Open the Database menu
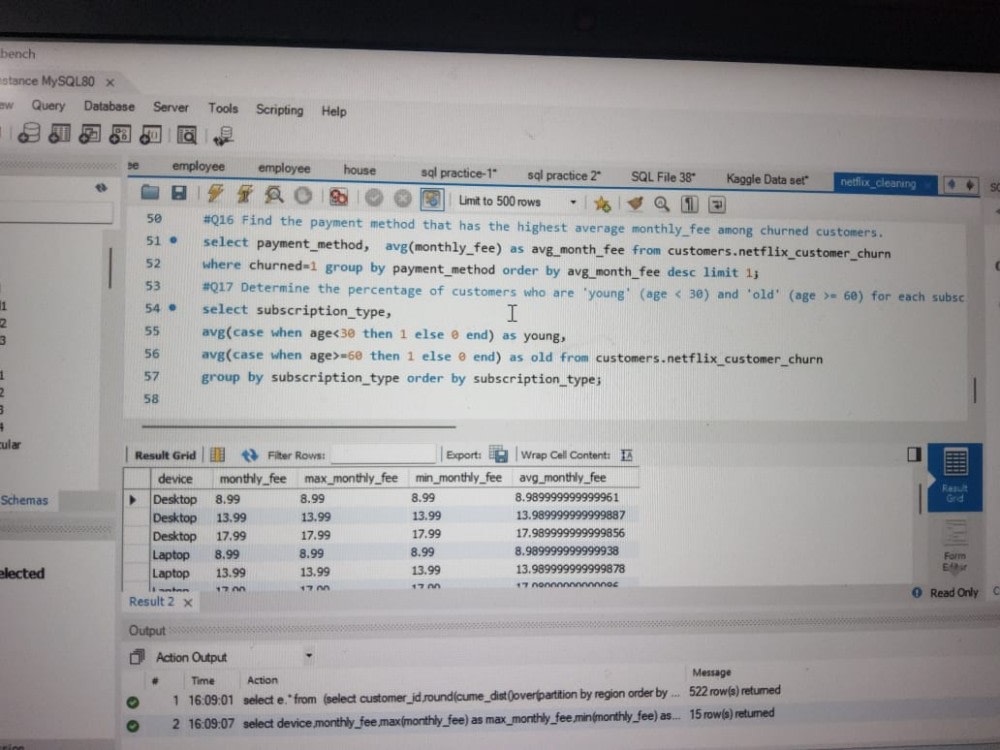 [x=109, y=107]
